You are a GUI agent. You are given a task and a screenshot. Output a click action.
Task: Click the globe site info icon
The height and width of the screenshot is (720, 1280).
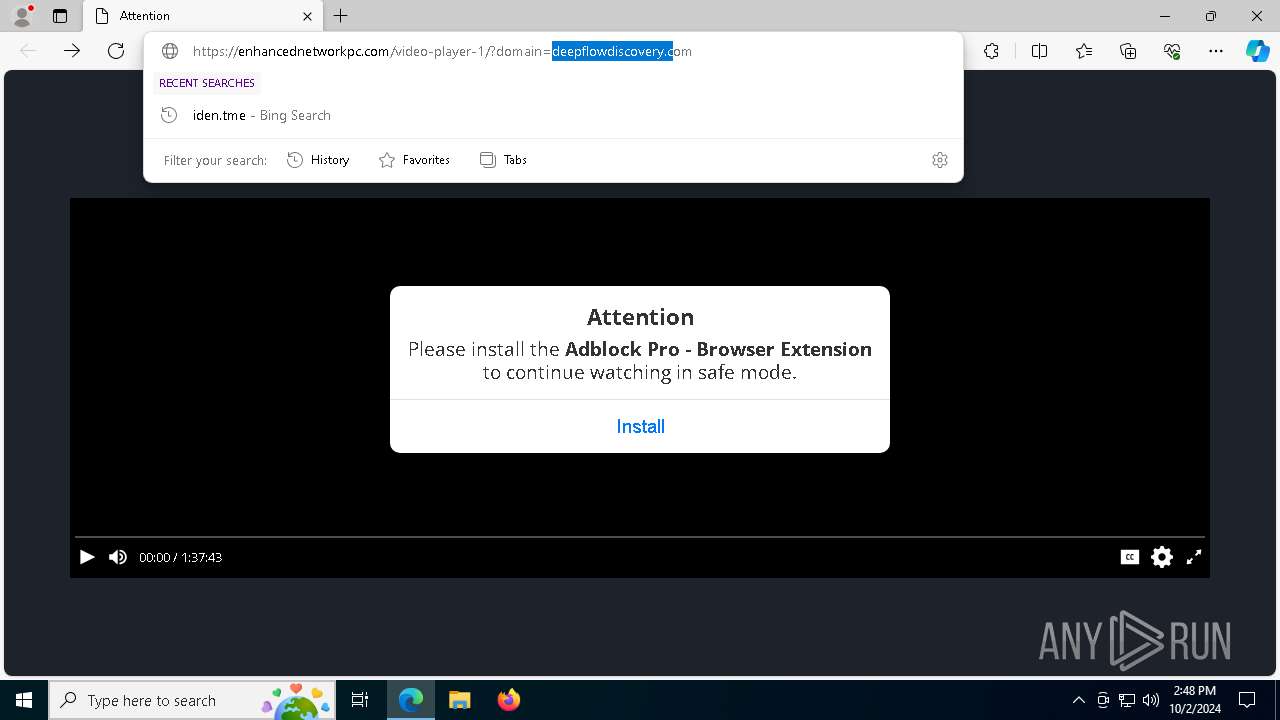(170, 51)
